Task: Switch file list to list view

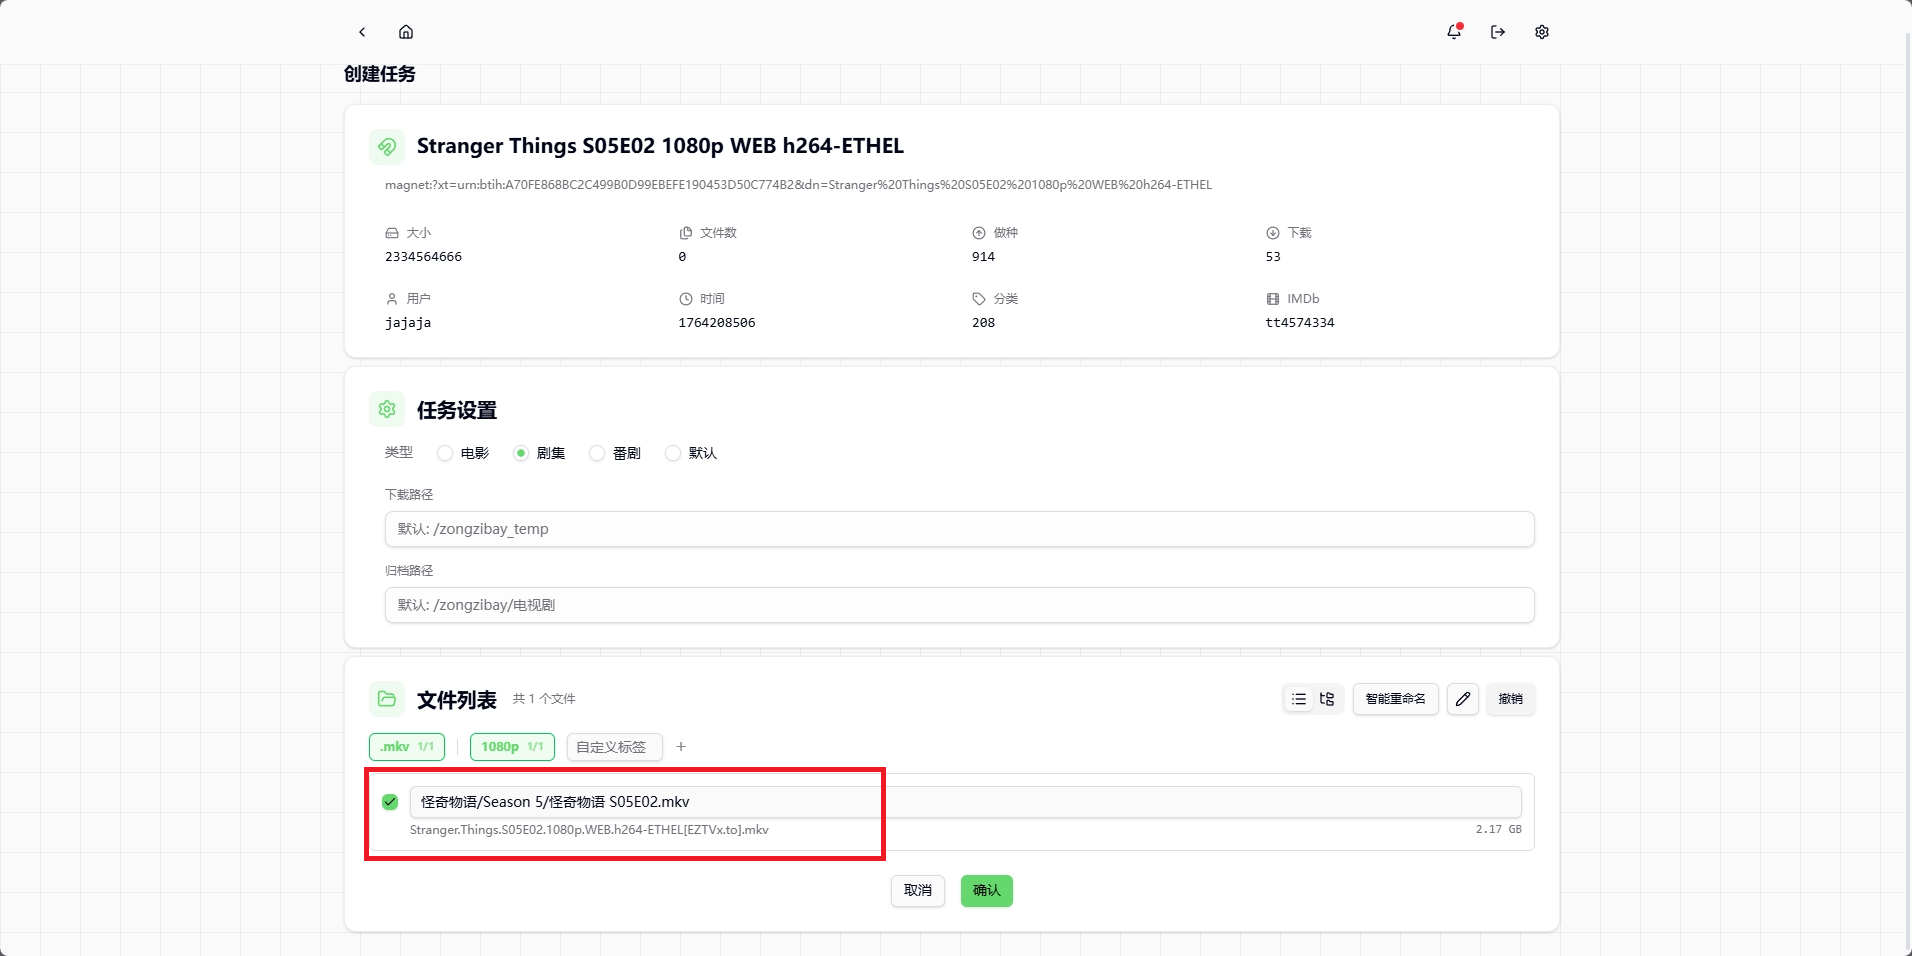Action: (x=1299, y=699)
